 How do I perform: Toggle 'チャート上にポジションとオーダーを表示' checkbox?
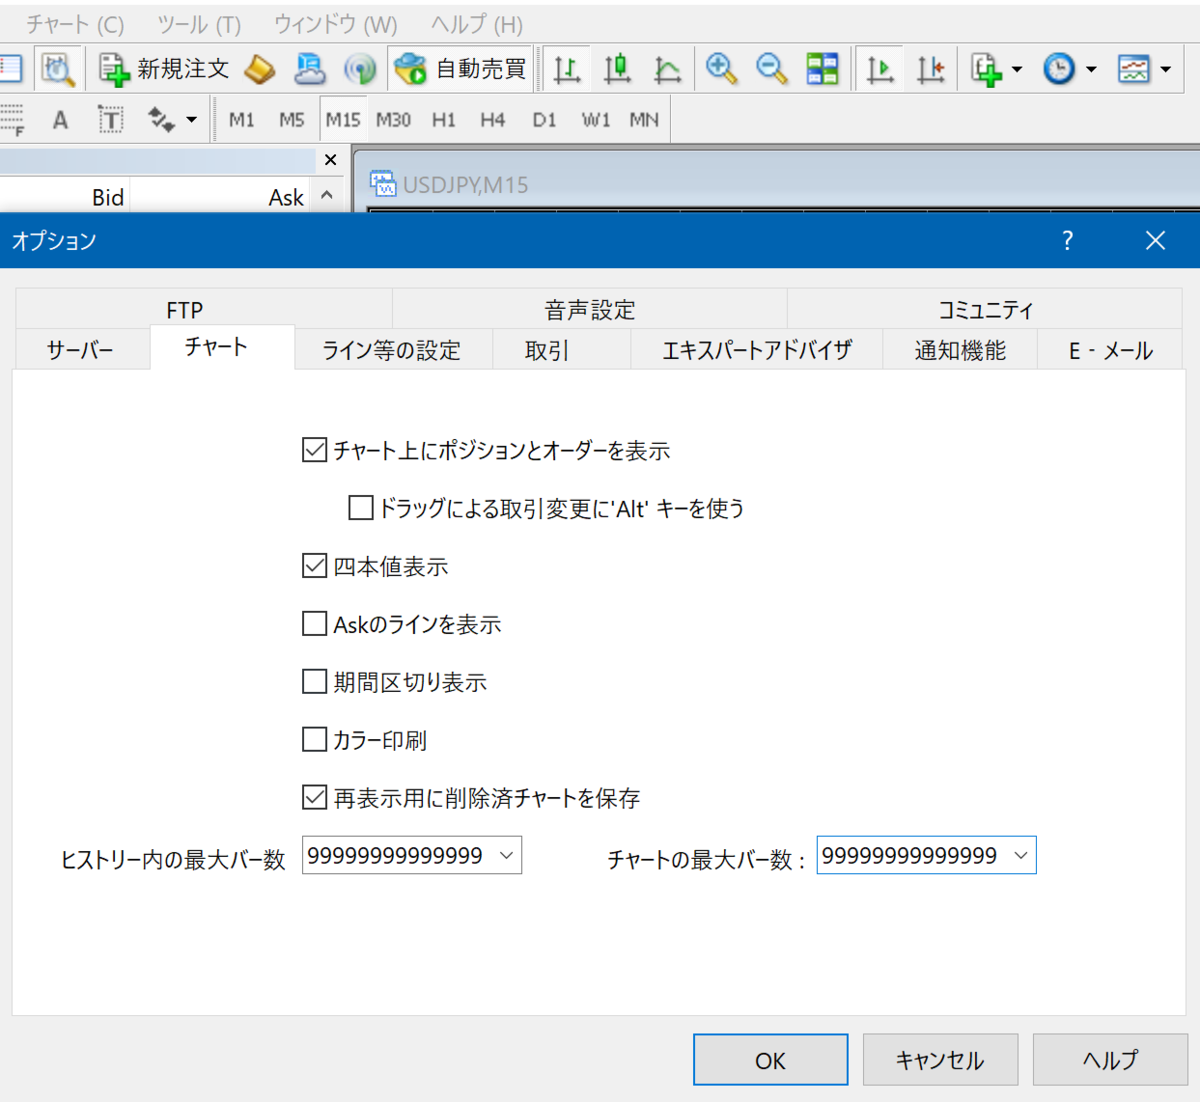314,450
